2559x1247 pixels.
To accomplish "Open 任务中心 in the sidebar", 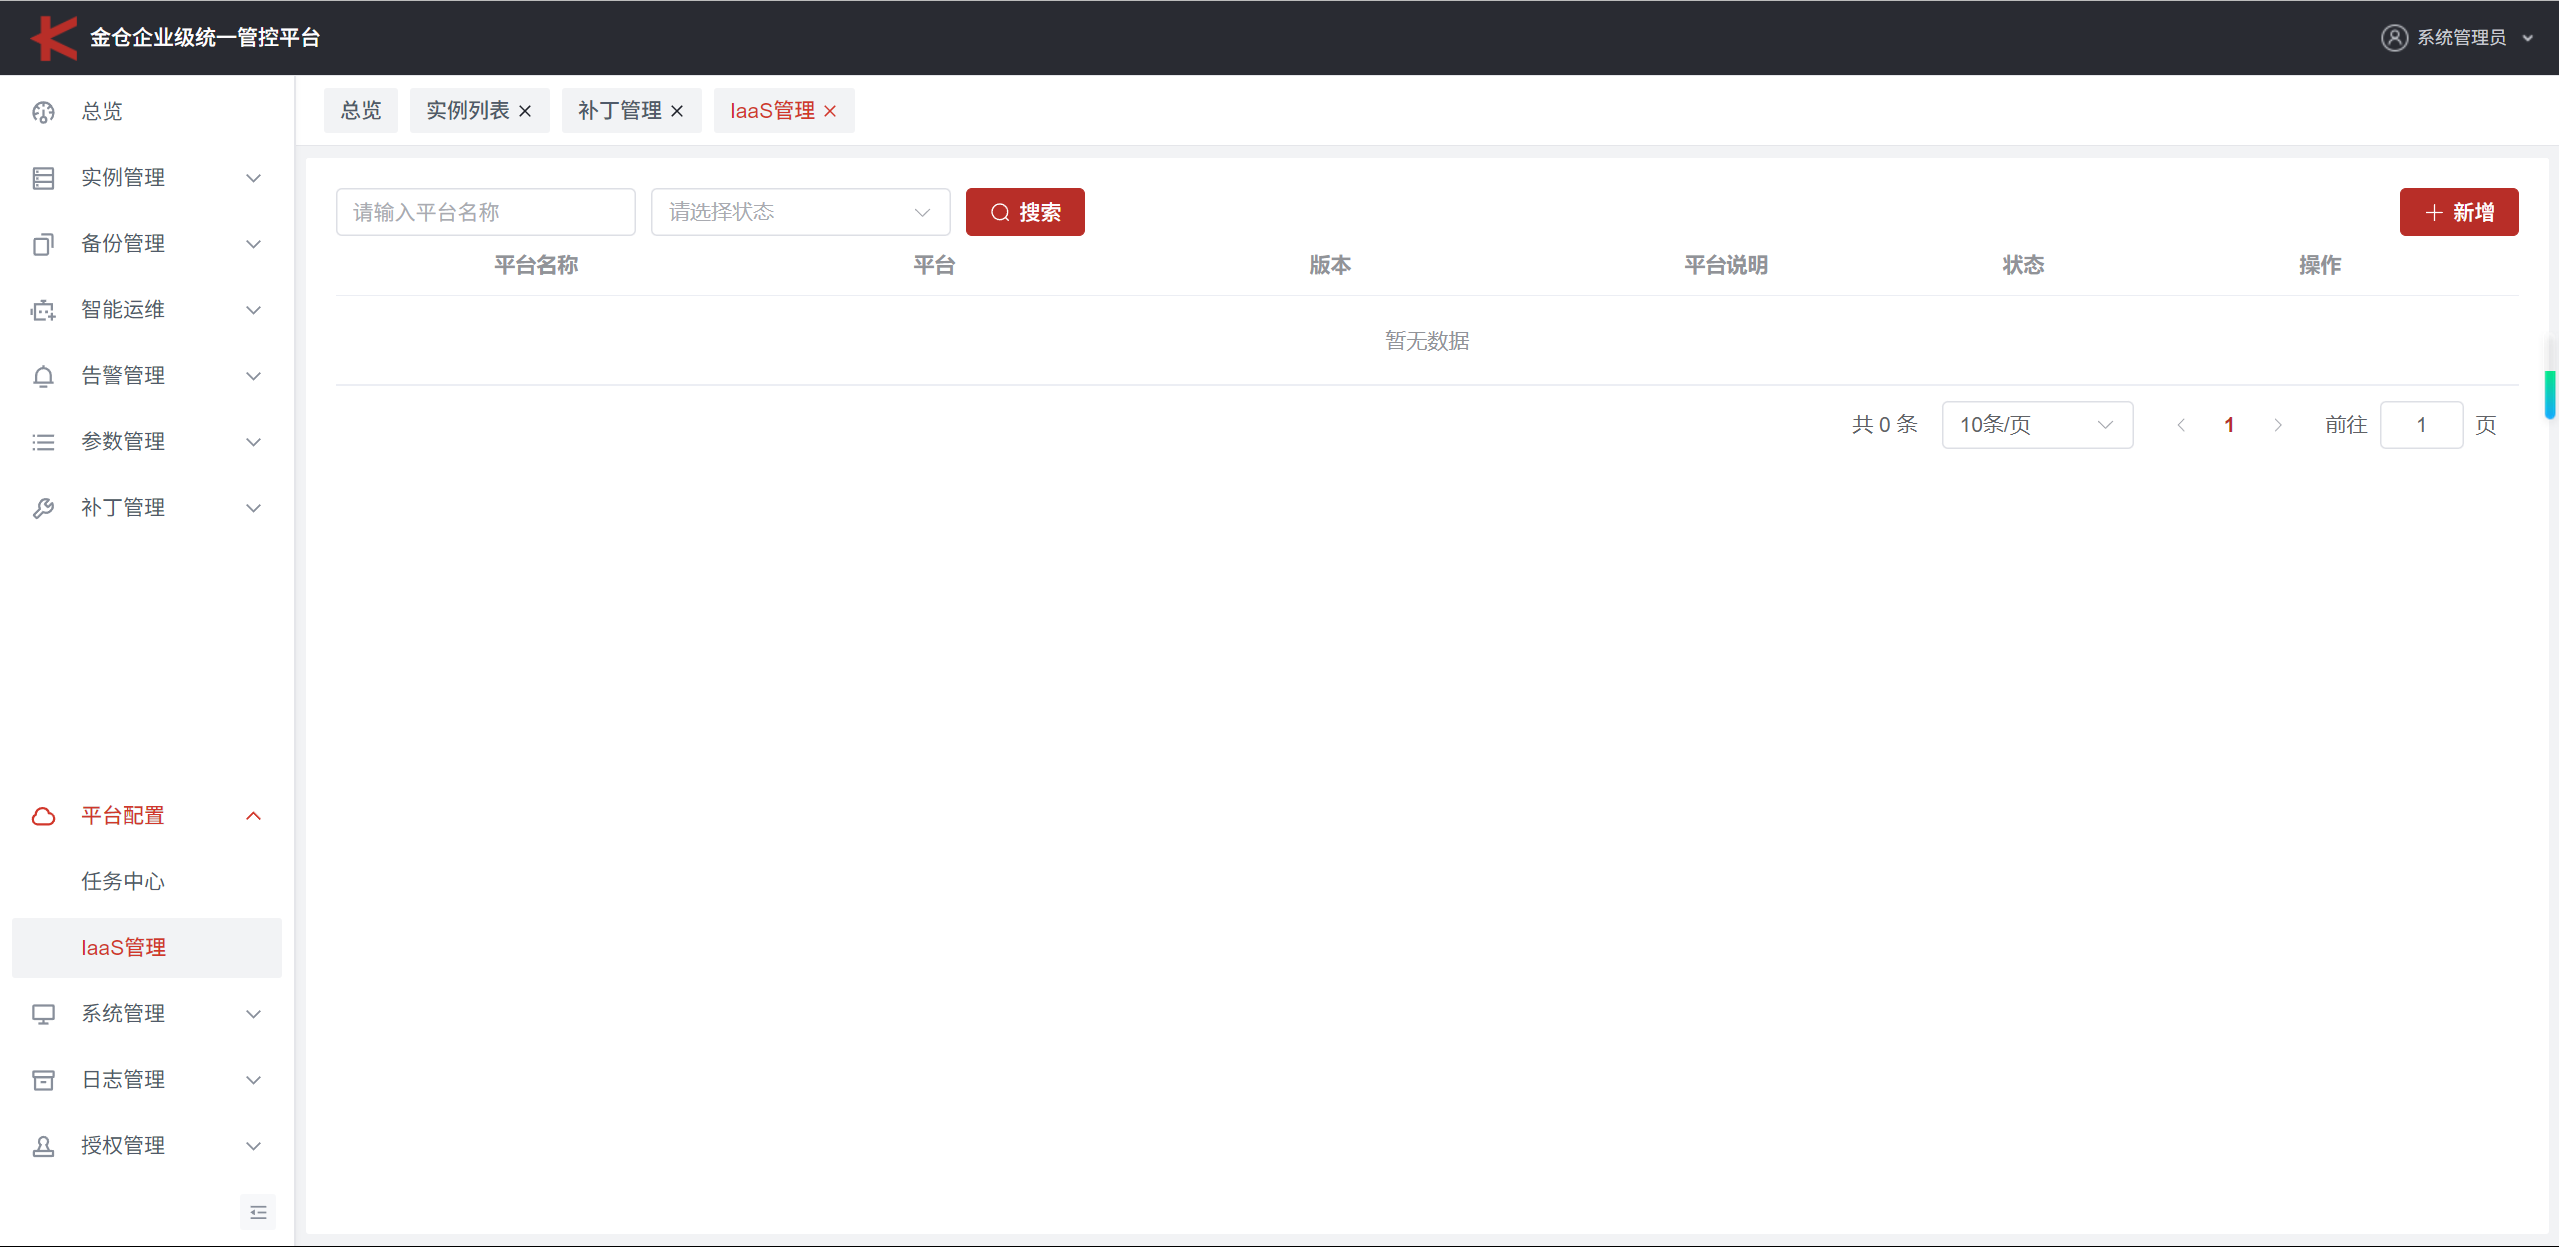I will click(x=123, y=881).
